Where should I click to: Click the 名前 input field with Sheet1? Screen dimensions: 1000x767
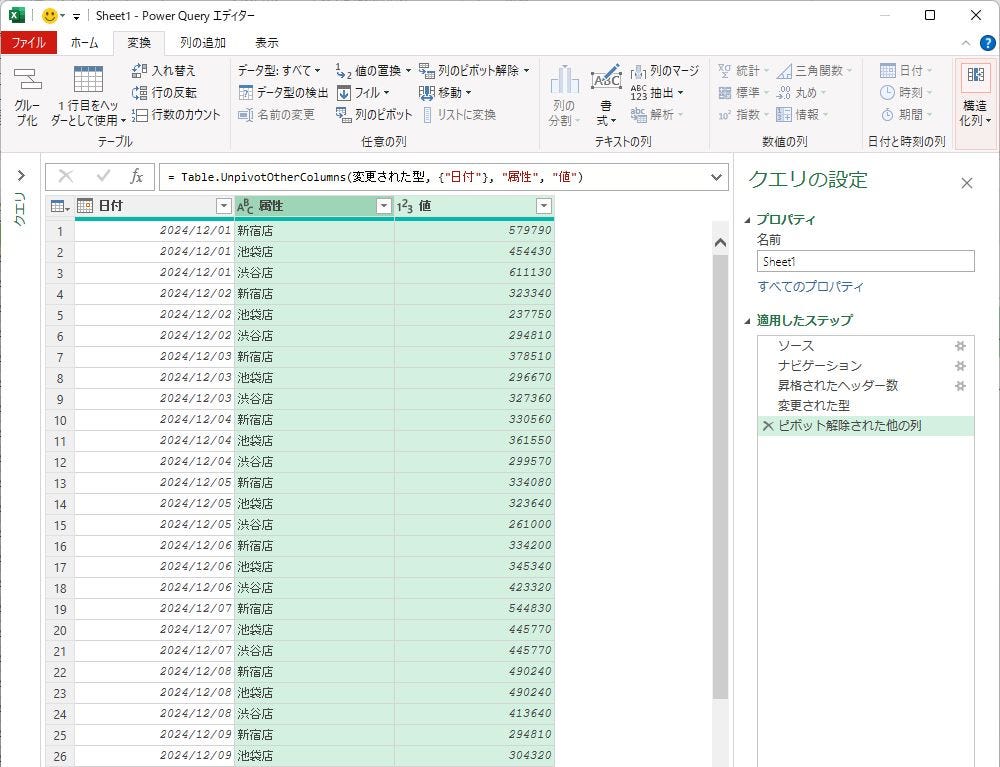[x=865, y=261]
